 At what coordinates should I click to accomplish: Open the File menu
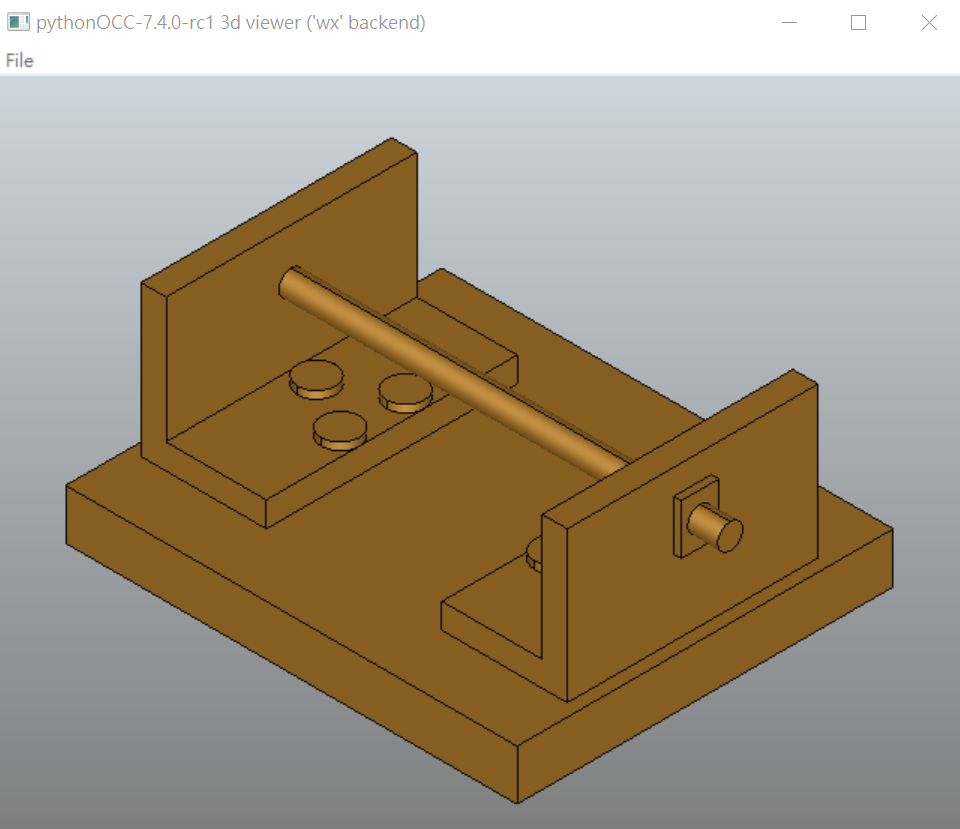pyautogui.click(x=20, y=61)
